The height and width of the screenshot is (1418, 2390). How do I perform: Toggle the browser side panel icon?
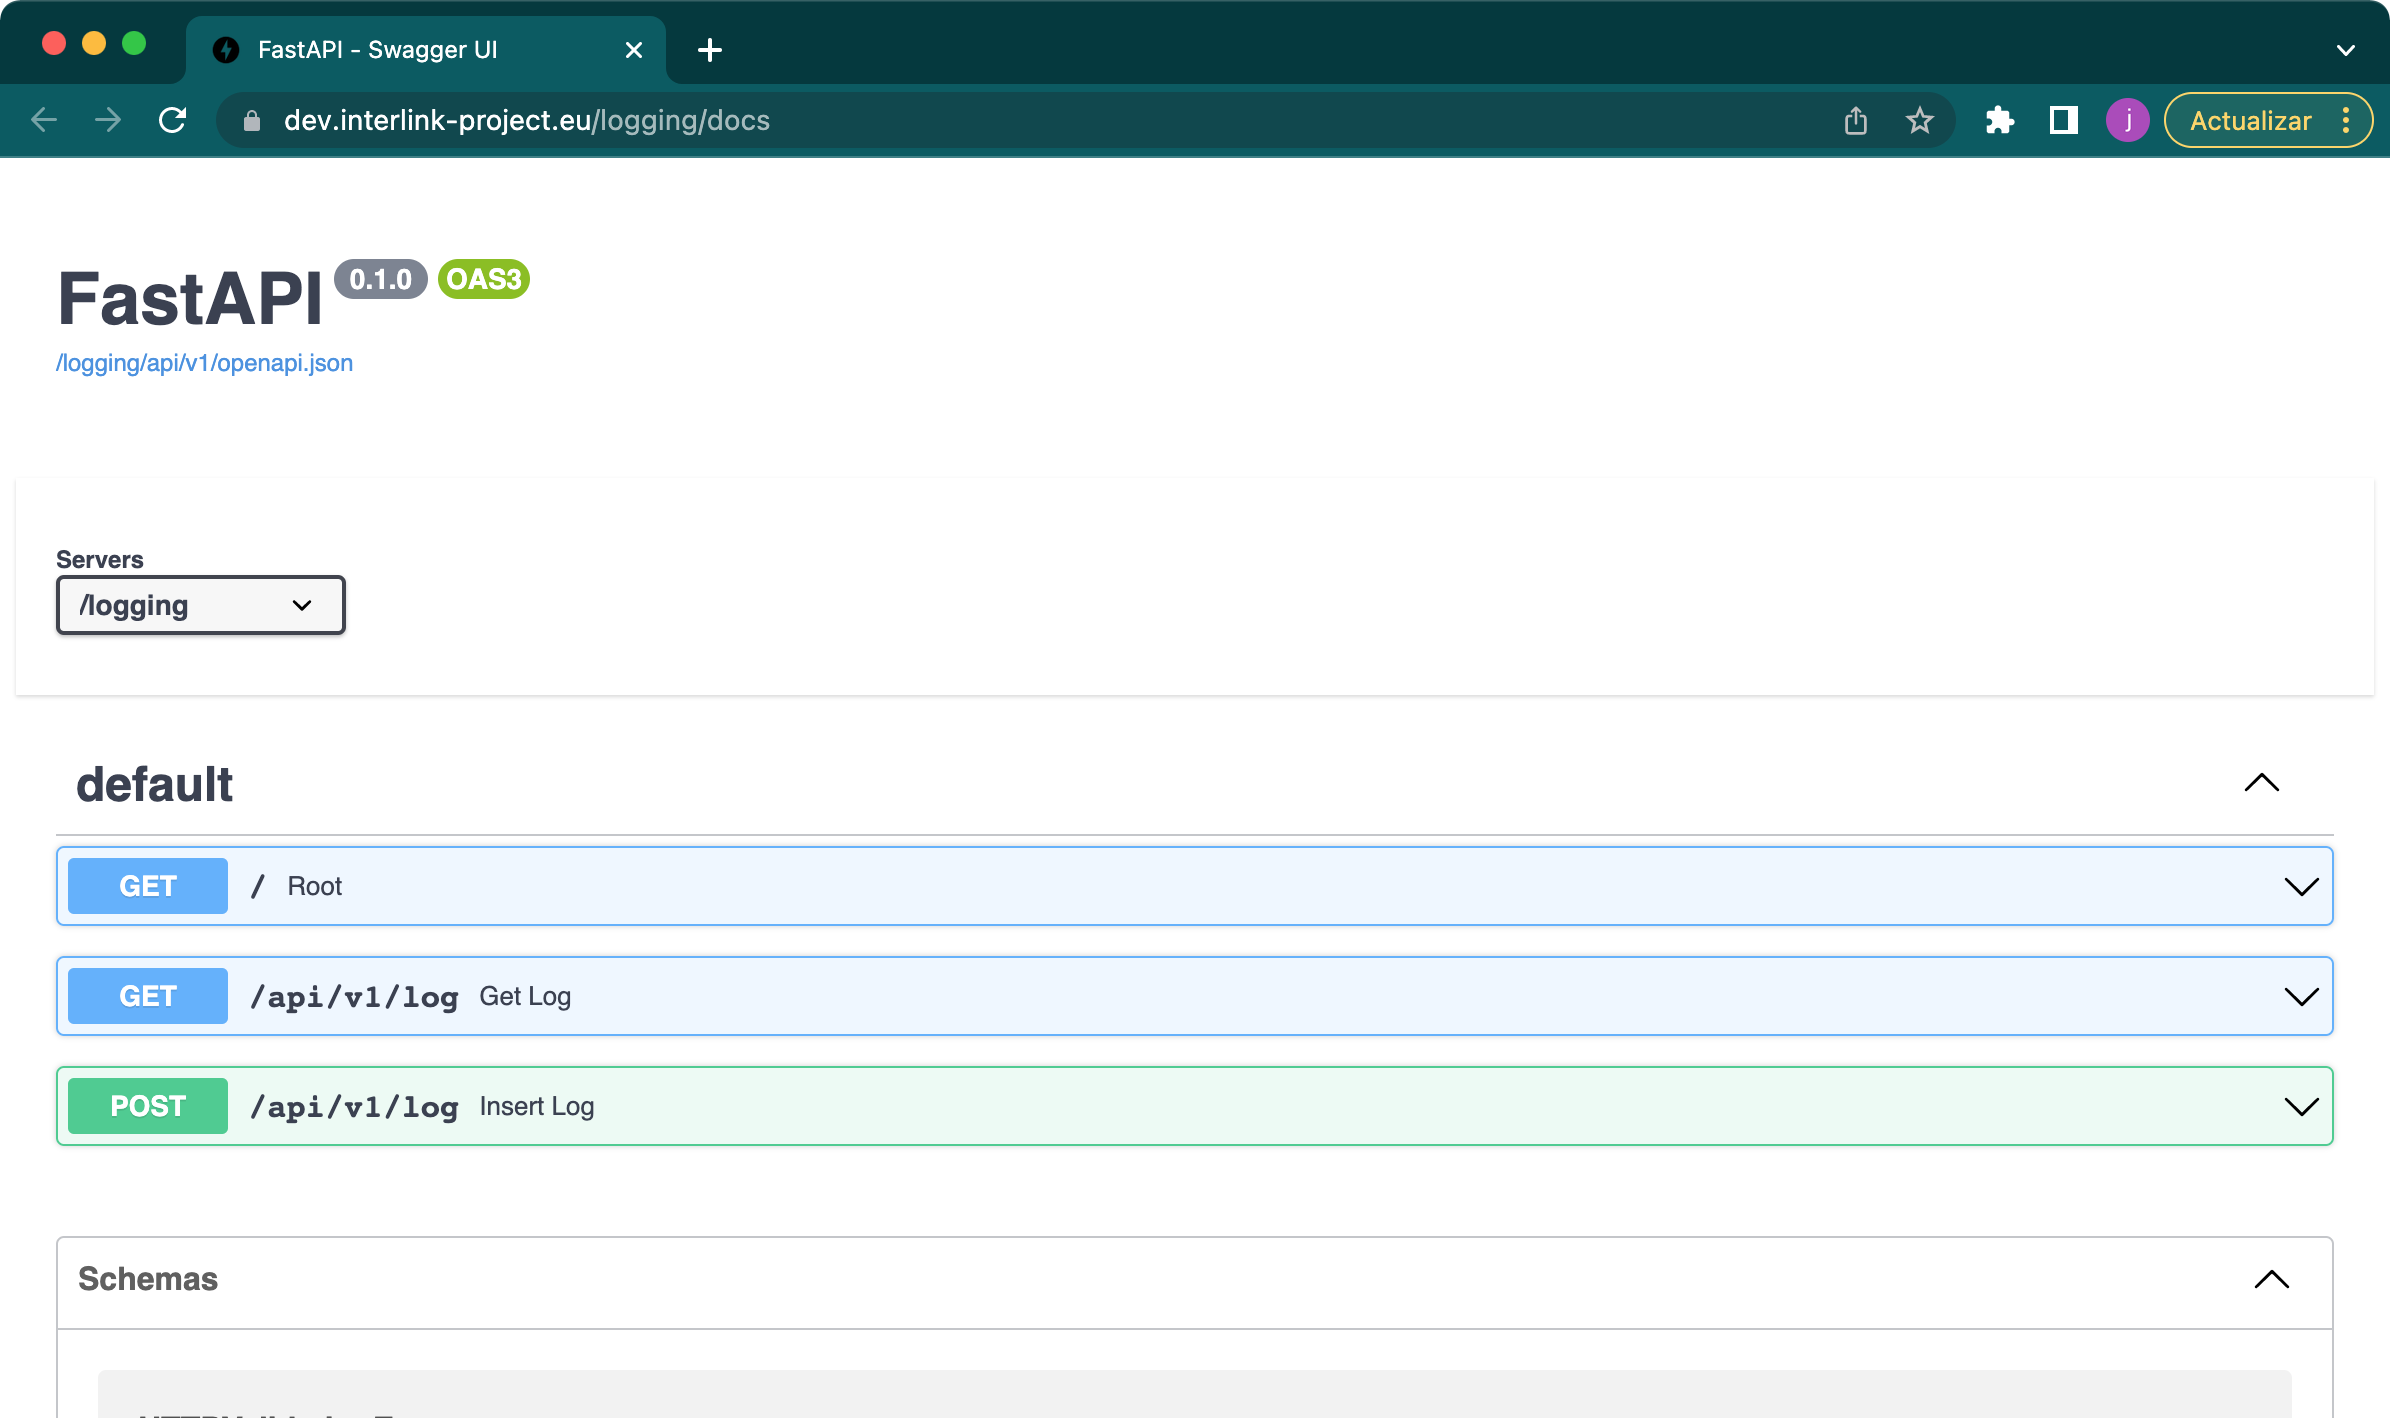pyautogui.click(x=2064, y=121)
